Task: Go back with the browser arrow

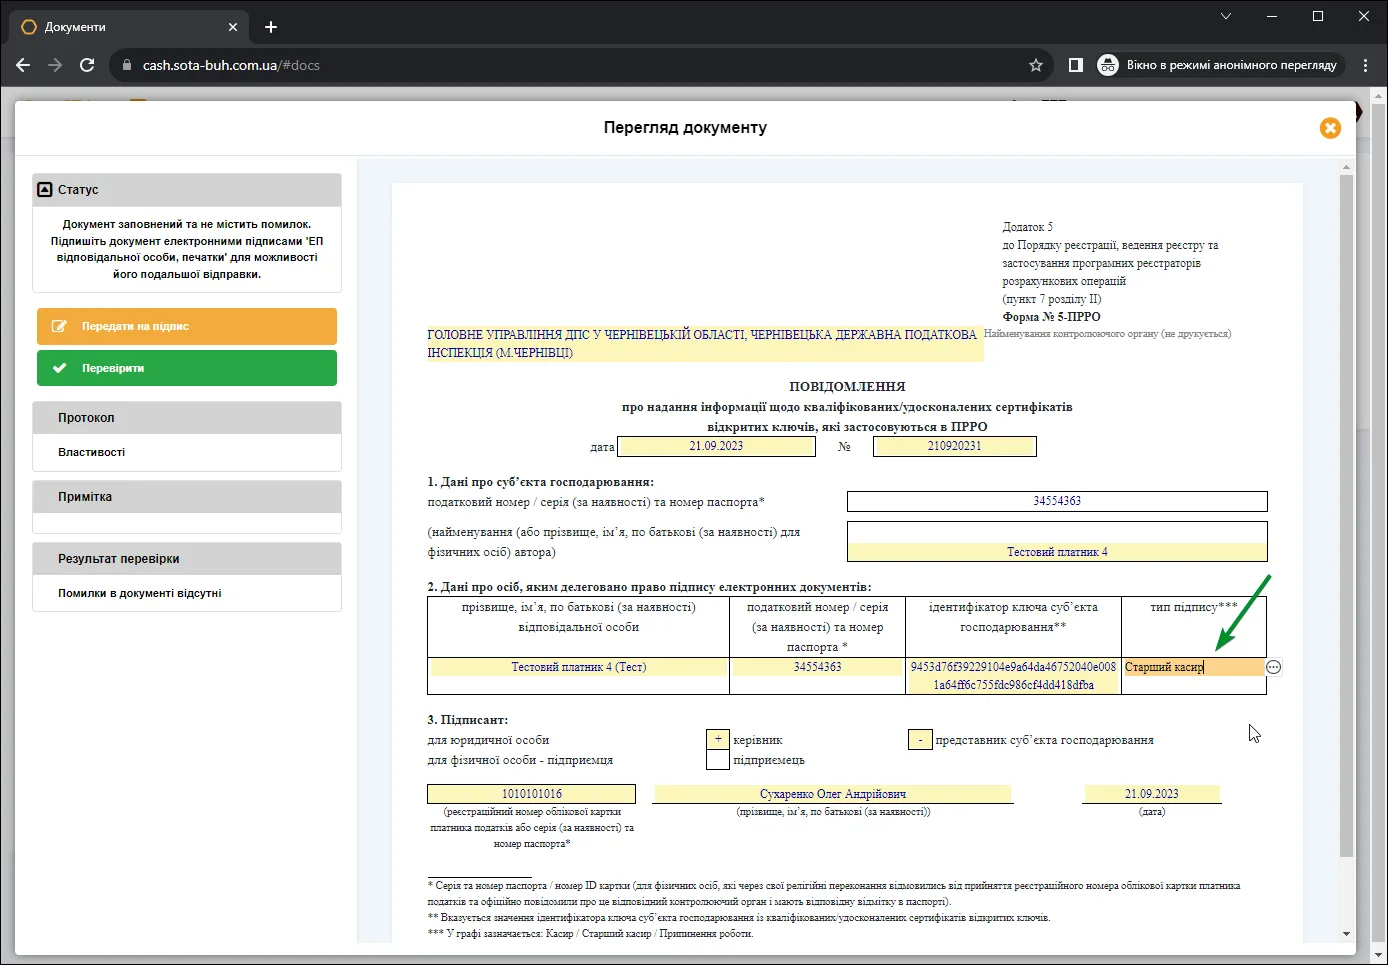Action: coord(23,65)
